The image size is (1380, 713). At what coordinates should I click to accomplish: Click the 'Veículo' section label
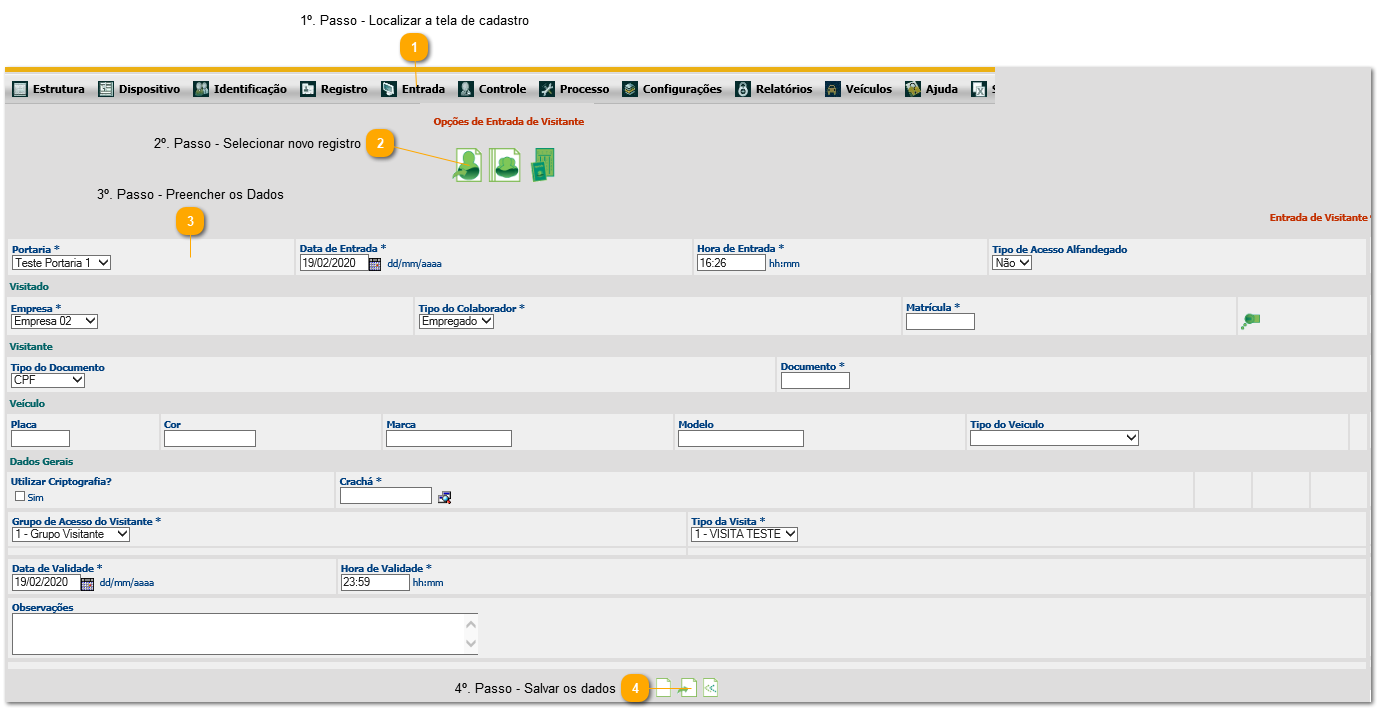tap(27, 404)
